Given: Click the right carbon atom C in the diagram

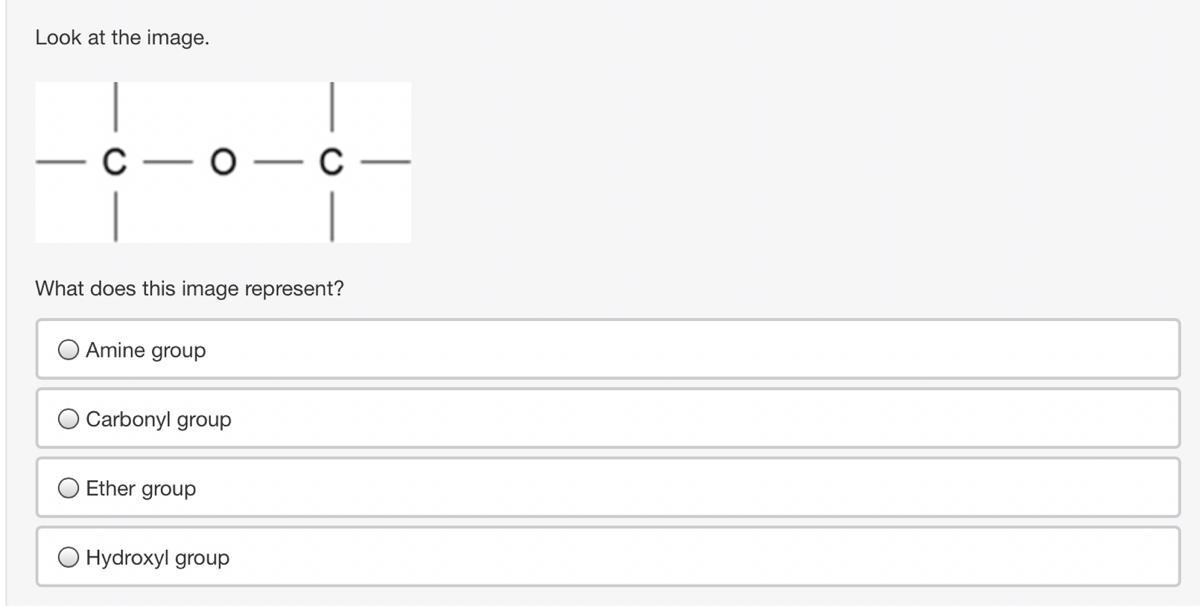Looking at the screenshot, I should pos(330,162).
